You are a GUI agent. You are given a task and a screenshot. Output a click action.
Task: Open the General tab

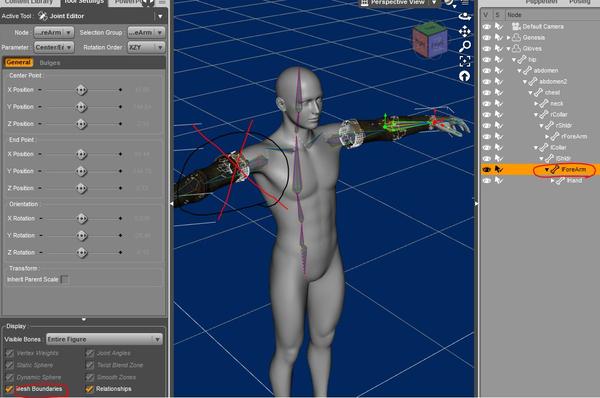18,62
